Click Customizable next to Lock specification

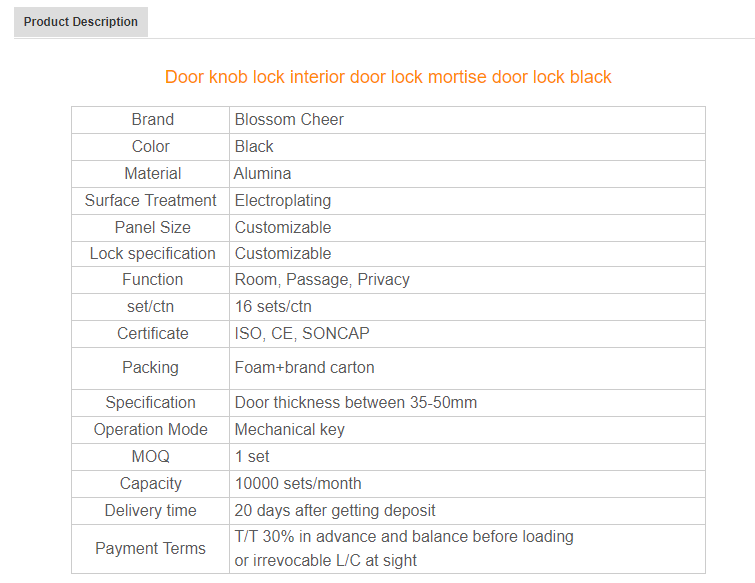pyautogui.click(x=283, y=254)
